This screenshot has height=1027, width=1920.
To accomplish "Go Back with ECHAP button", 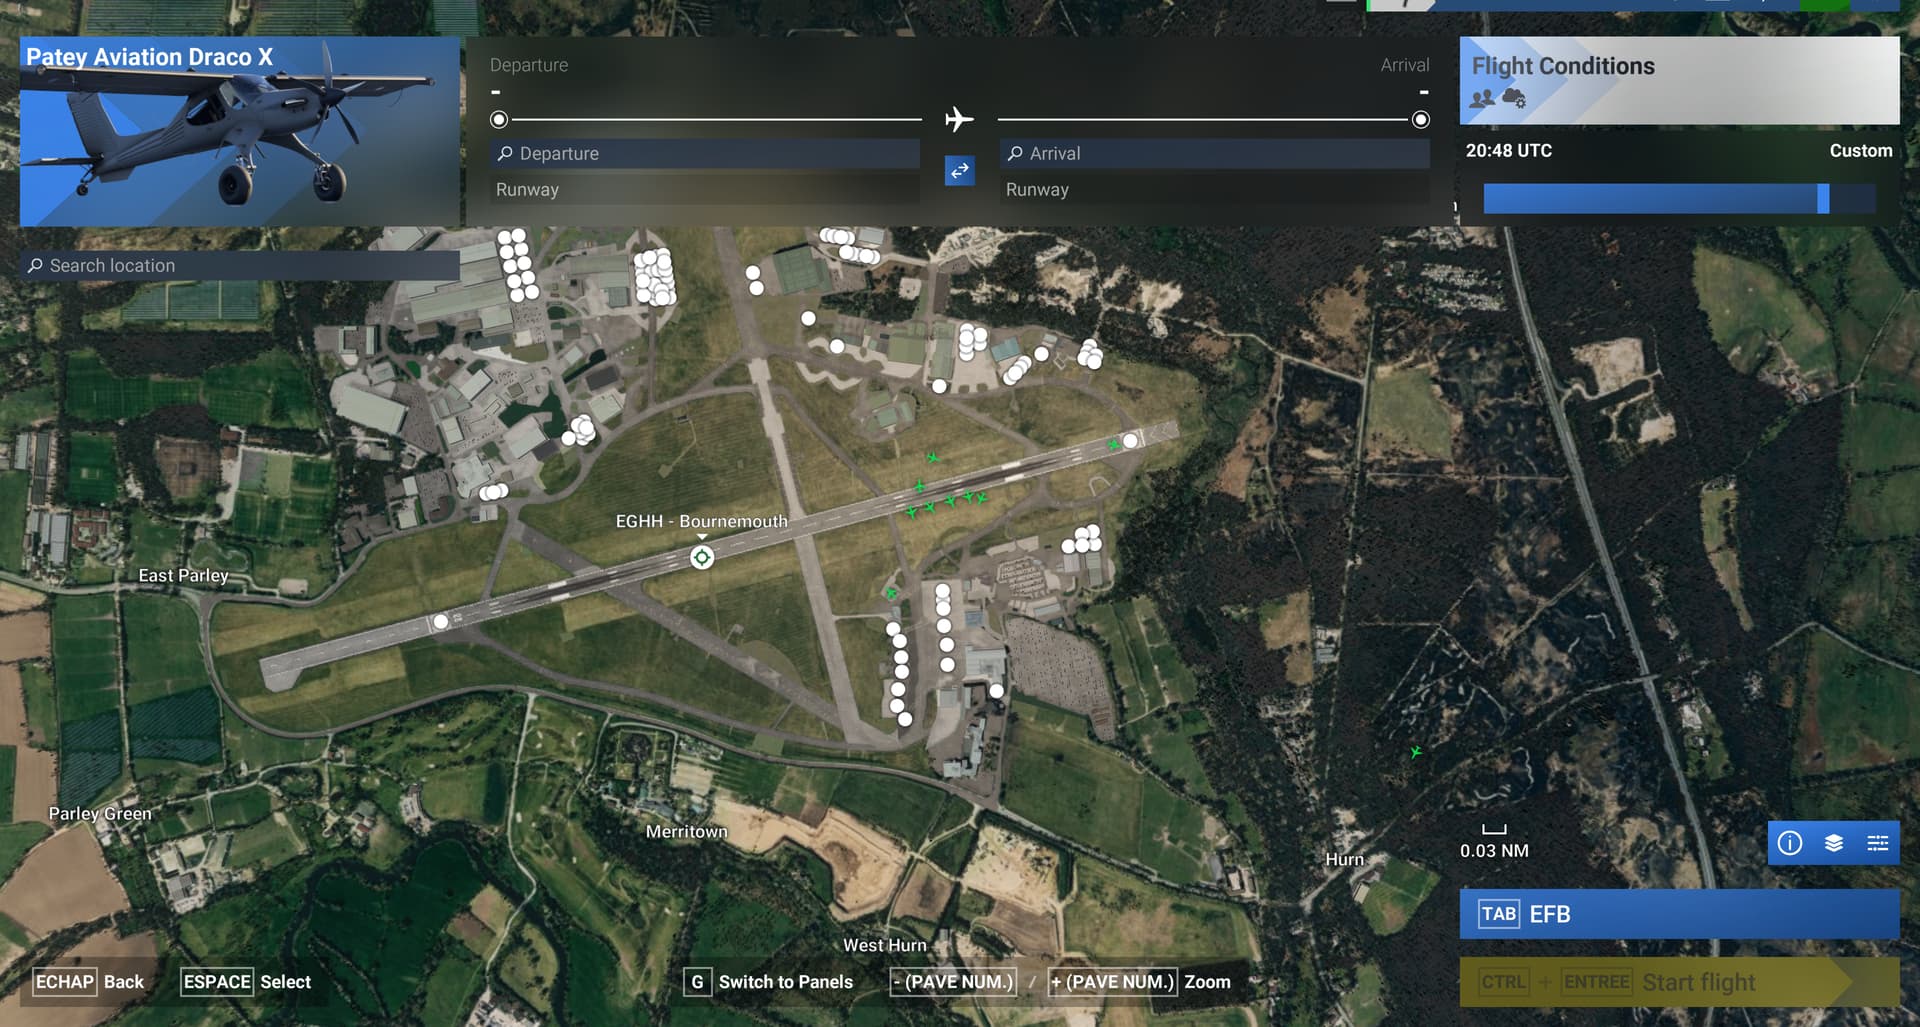I will pos(90,982).
